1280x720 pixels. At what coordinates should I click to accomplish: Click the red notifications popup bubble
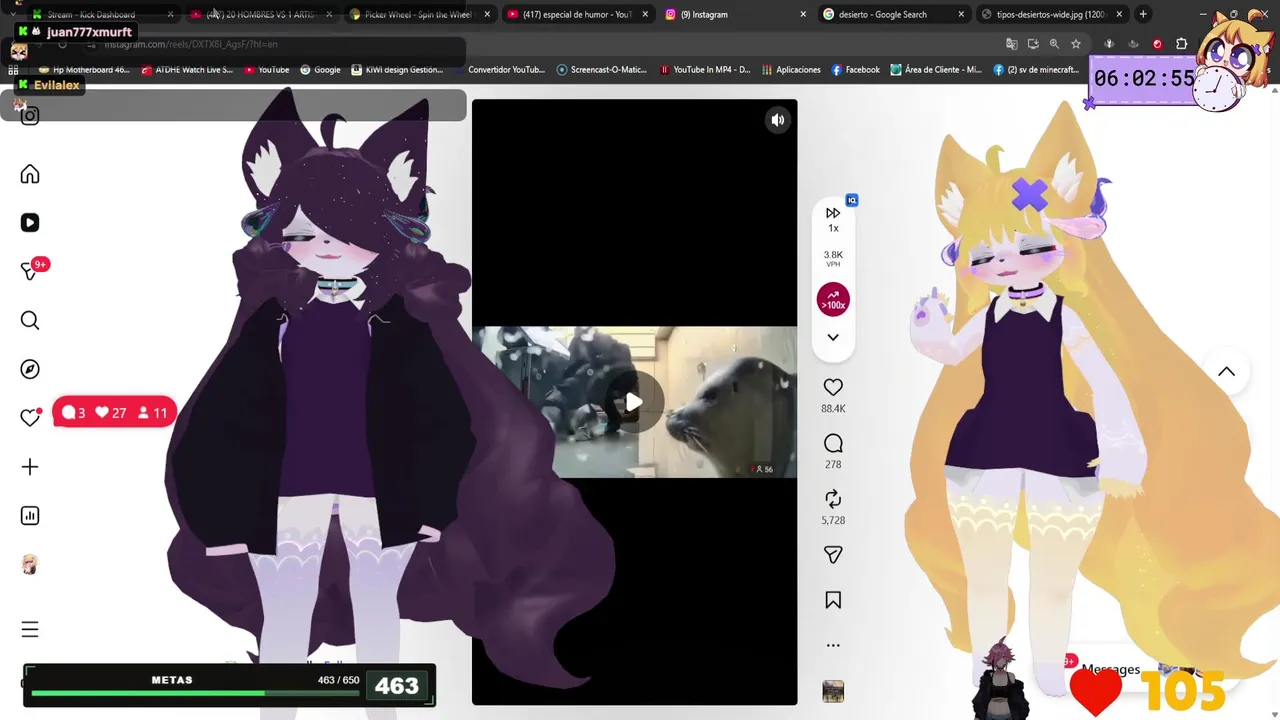coord(114,412)
